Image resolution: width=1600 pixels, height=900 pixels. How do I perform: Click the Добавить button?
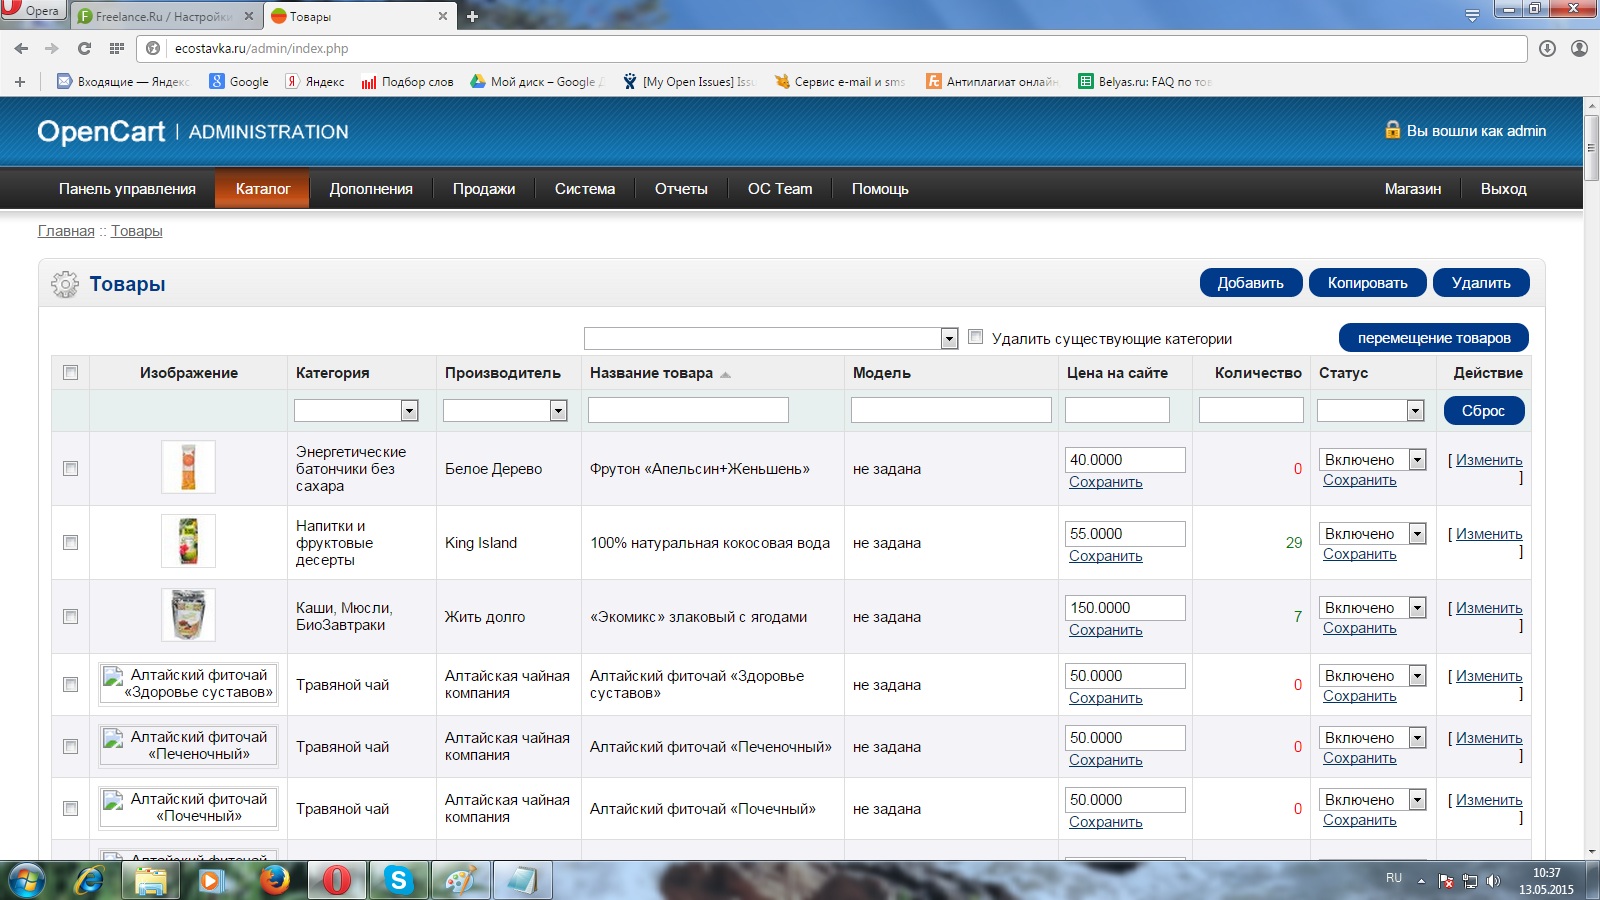[x=1251, y=283]
